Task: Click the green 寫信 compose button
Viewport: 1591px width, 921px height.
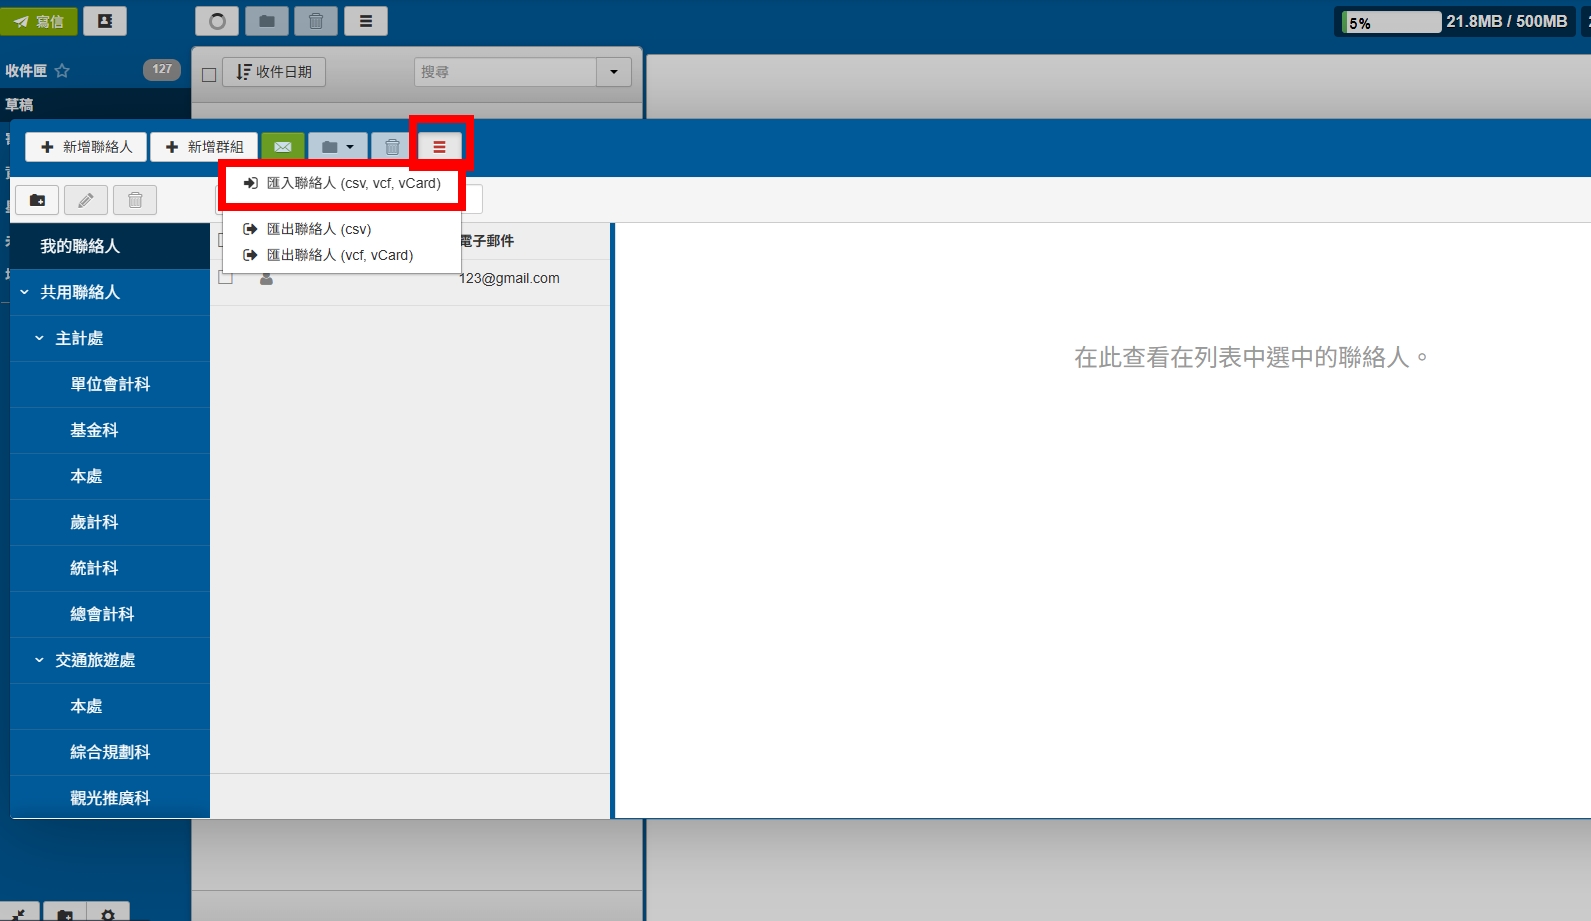Action: pos(39,21)
